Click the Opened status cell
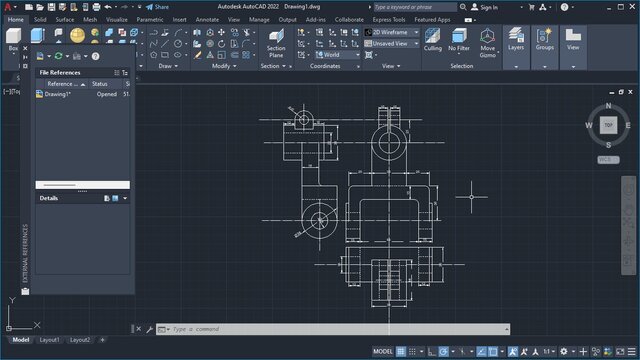Viewport: 640px width, 360px height. click(x=107, y=94)
